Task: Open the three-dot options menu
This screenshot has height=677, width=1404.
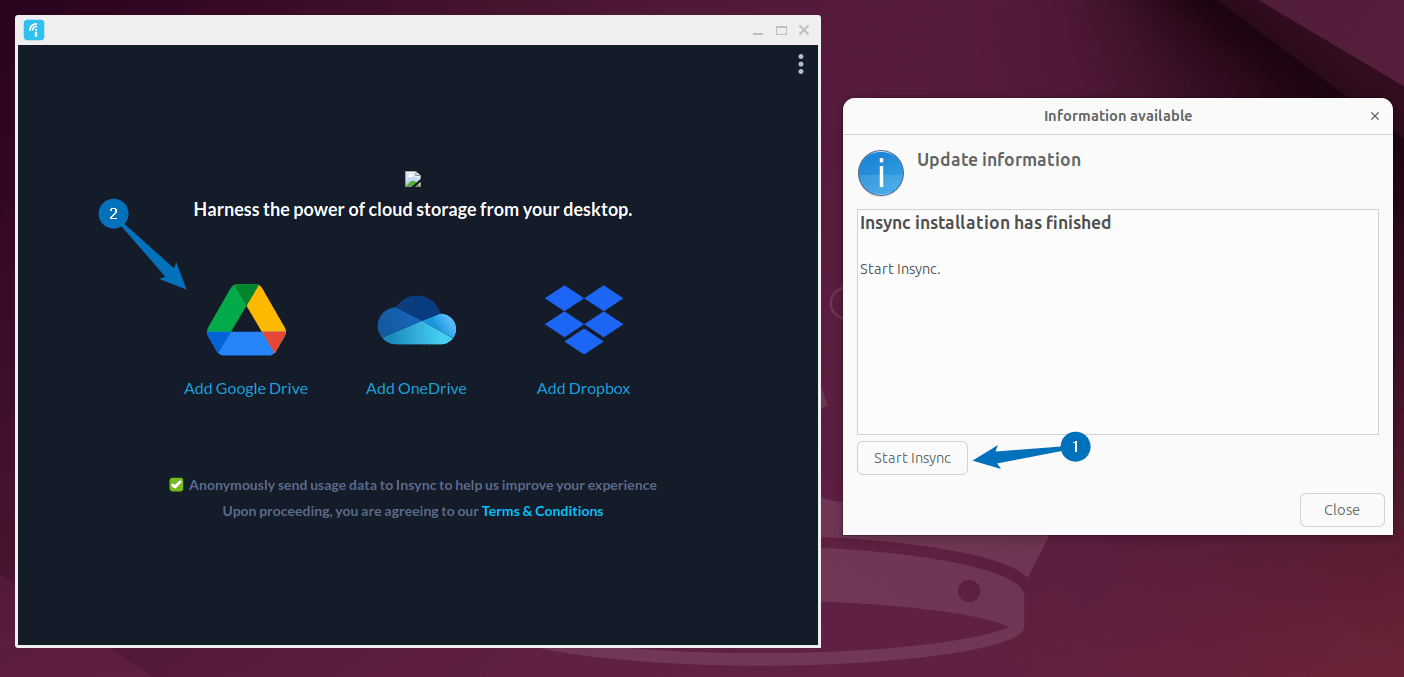Action: tap(800, 64)
